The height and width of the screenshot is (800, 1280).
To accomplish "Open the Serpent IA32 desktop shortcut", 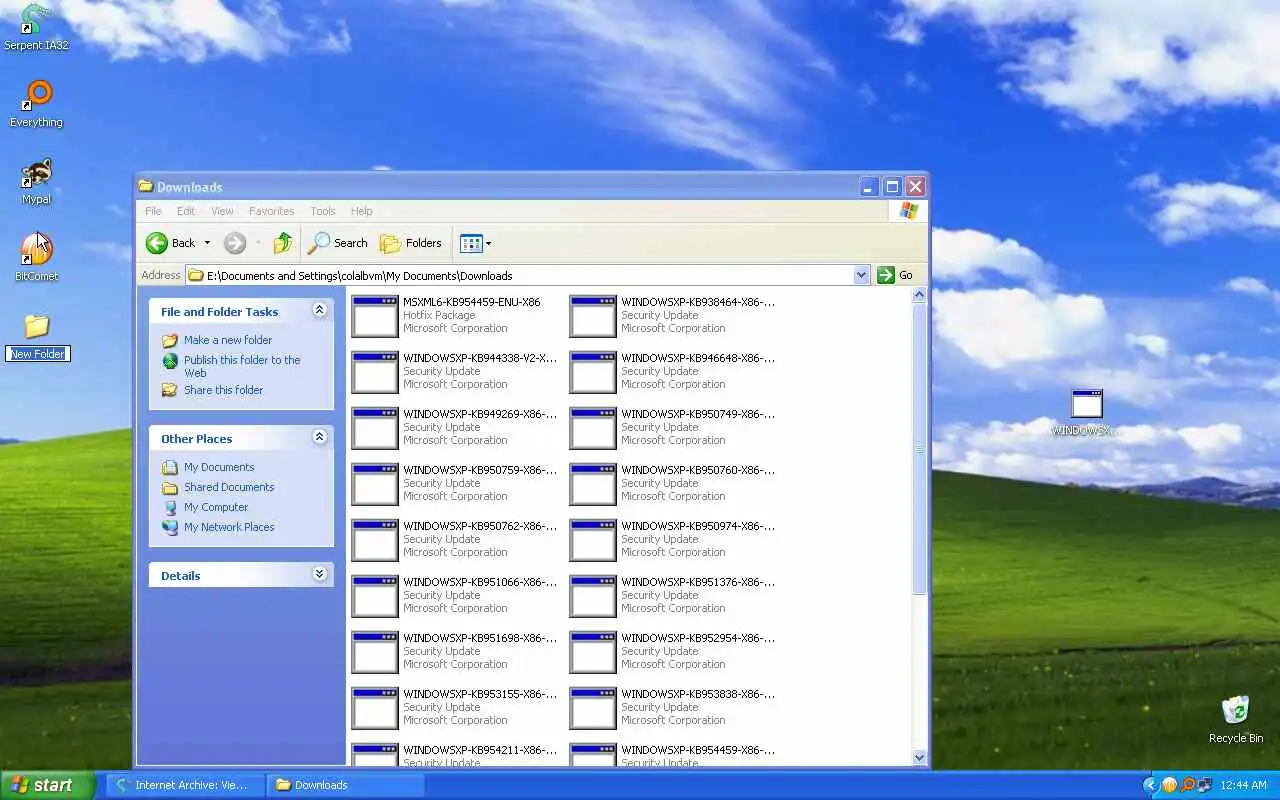I will pyautogui.click(x=36, y=27).
